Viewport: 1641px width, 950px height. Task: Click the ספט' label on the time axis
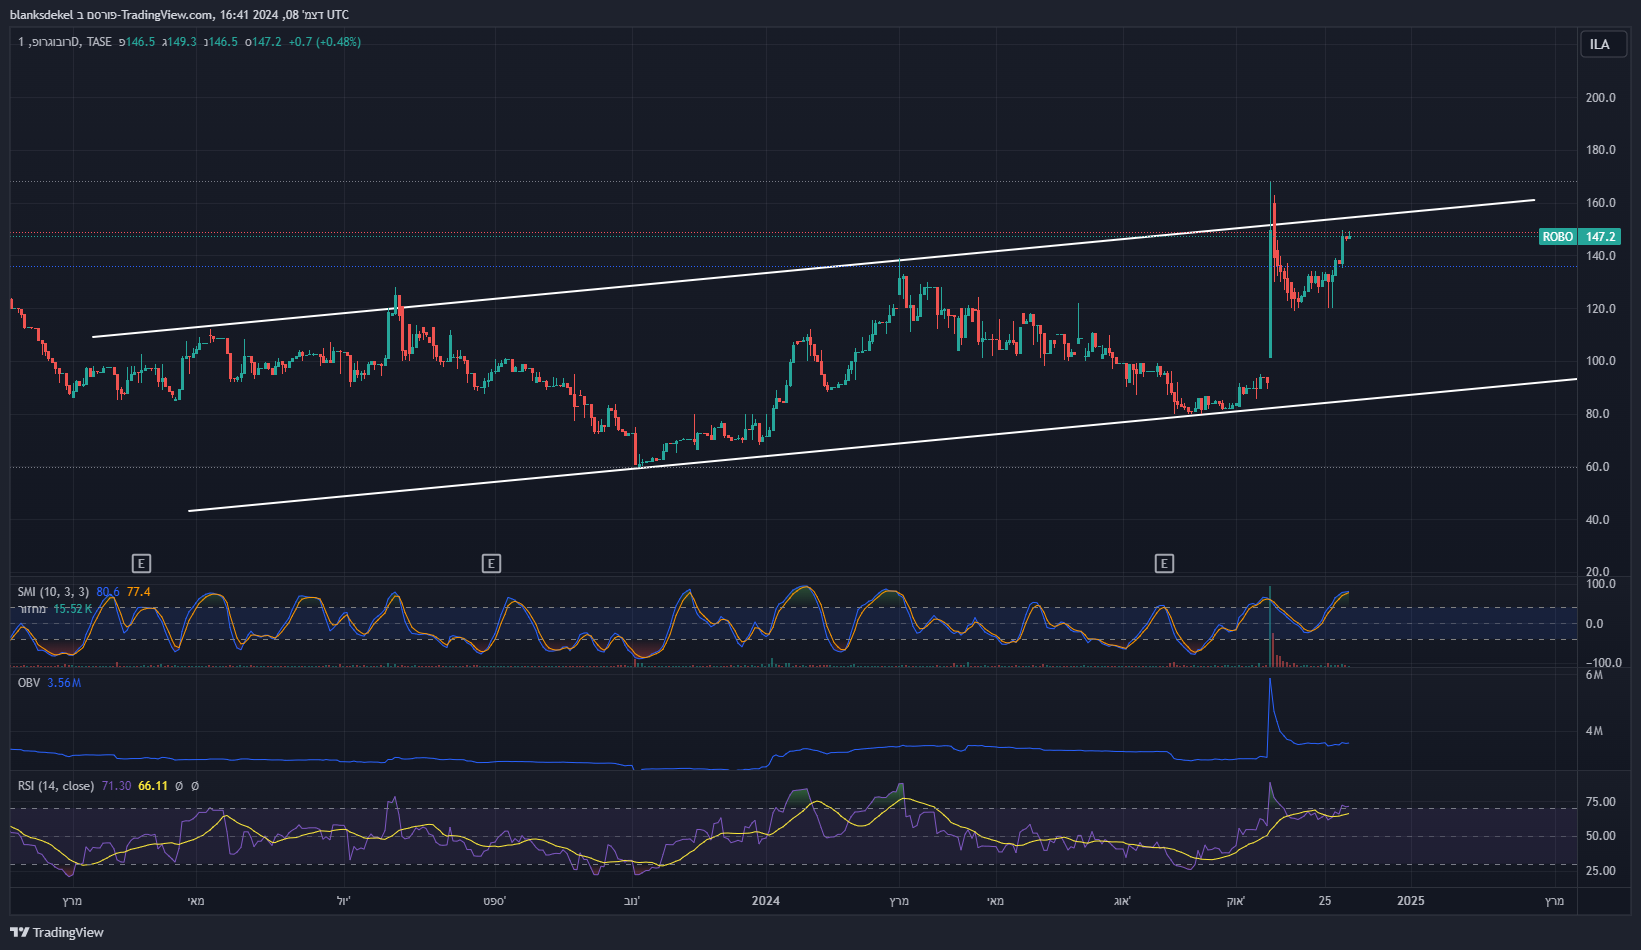click(x=495, y=901)
